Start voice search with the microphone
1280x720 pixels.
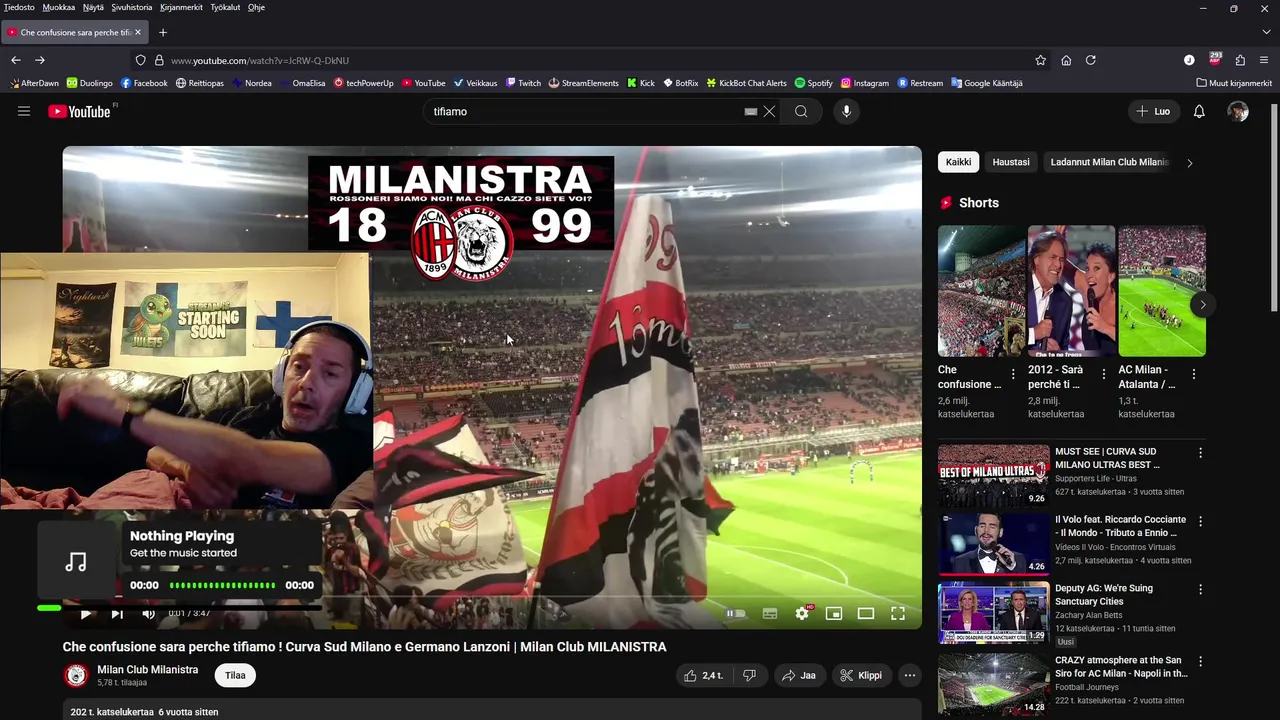pyautogui.click(x=846, y=111)
